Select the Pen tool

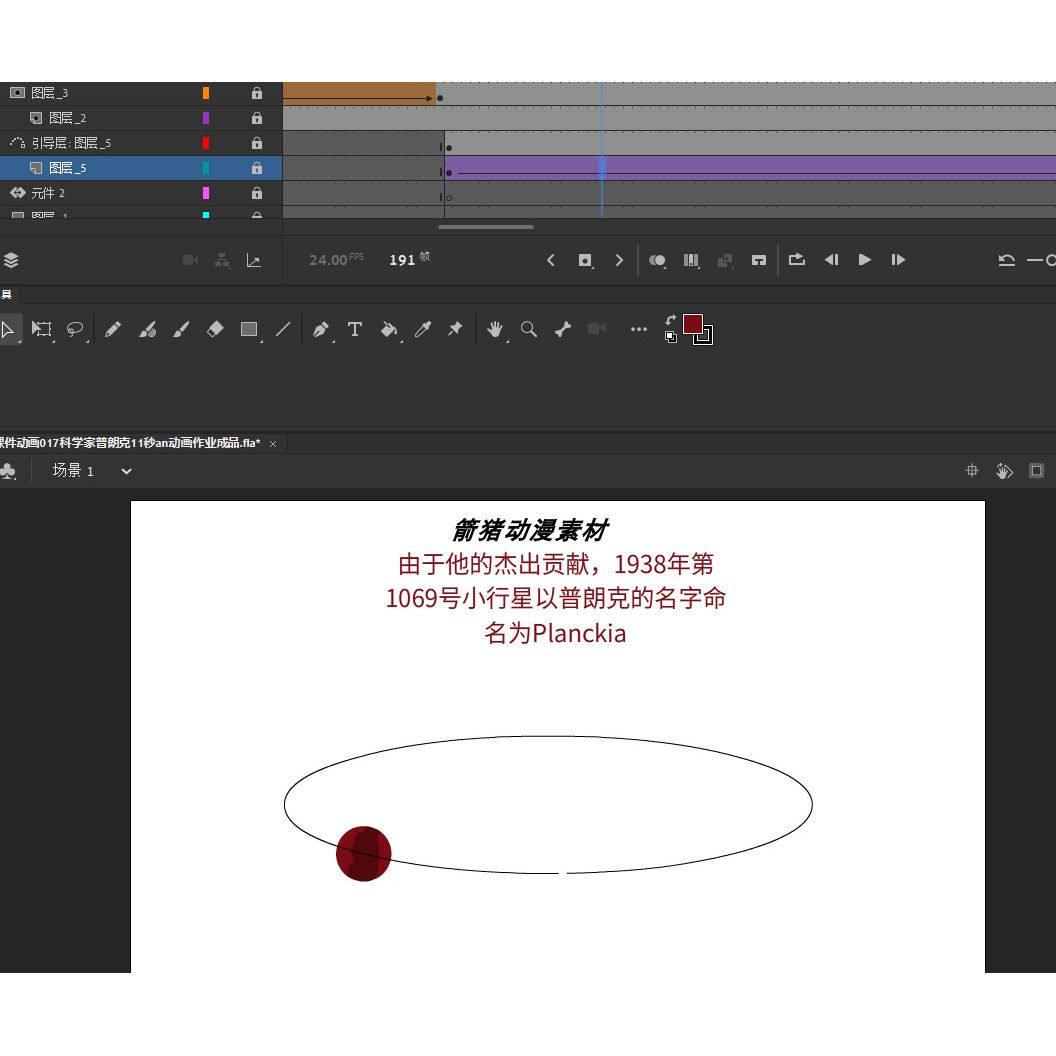(x=321, y=329)
